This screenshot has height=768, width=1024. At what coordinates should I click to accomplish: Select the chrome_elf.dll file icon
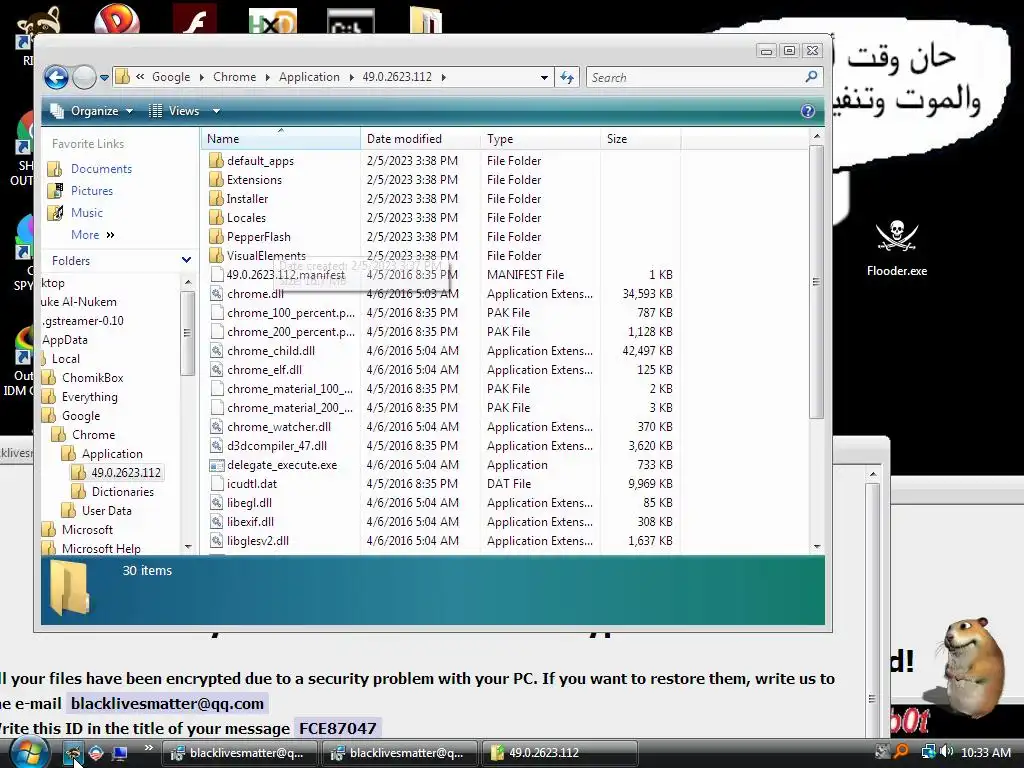(x=216, y=370)
